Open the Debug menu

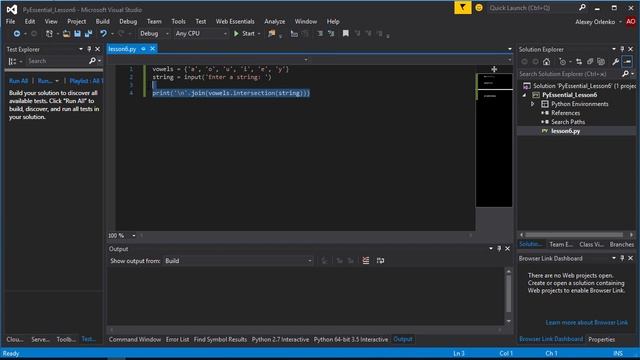(128, 21)
